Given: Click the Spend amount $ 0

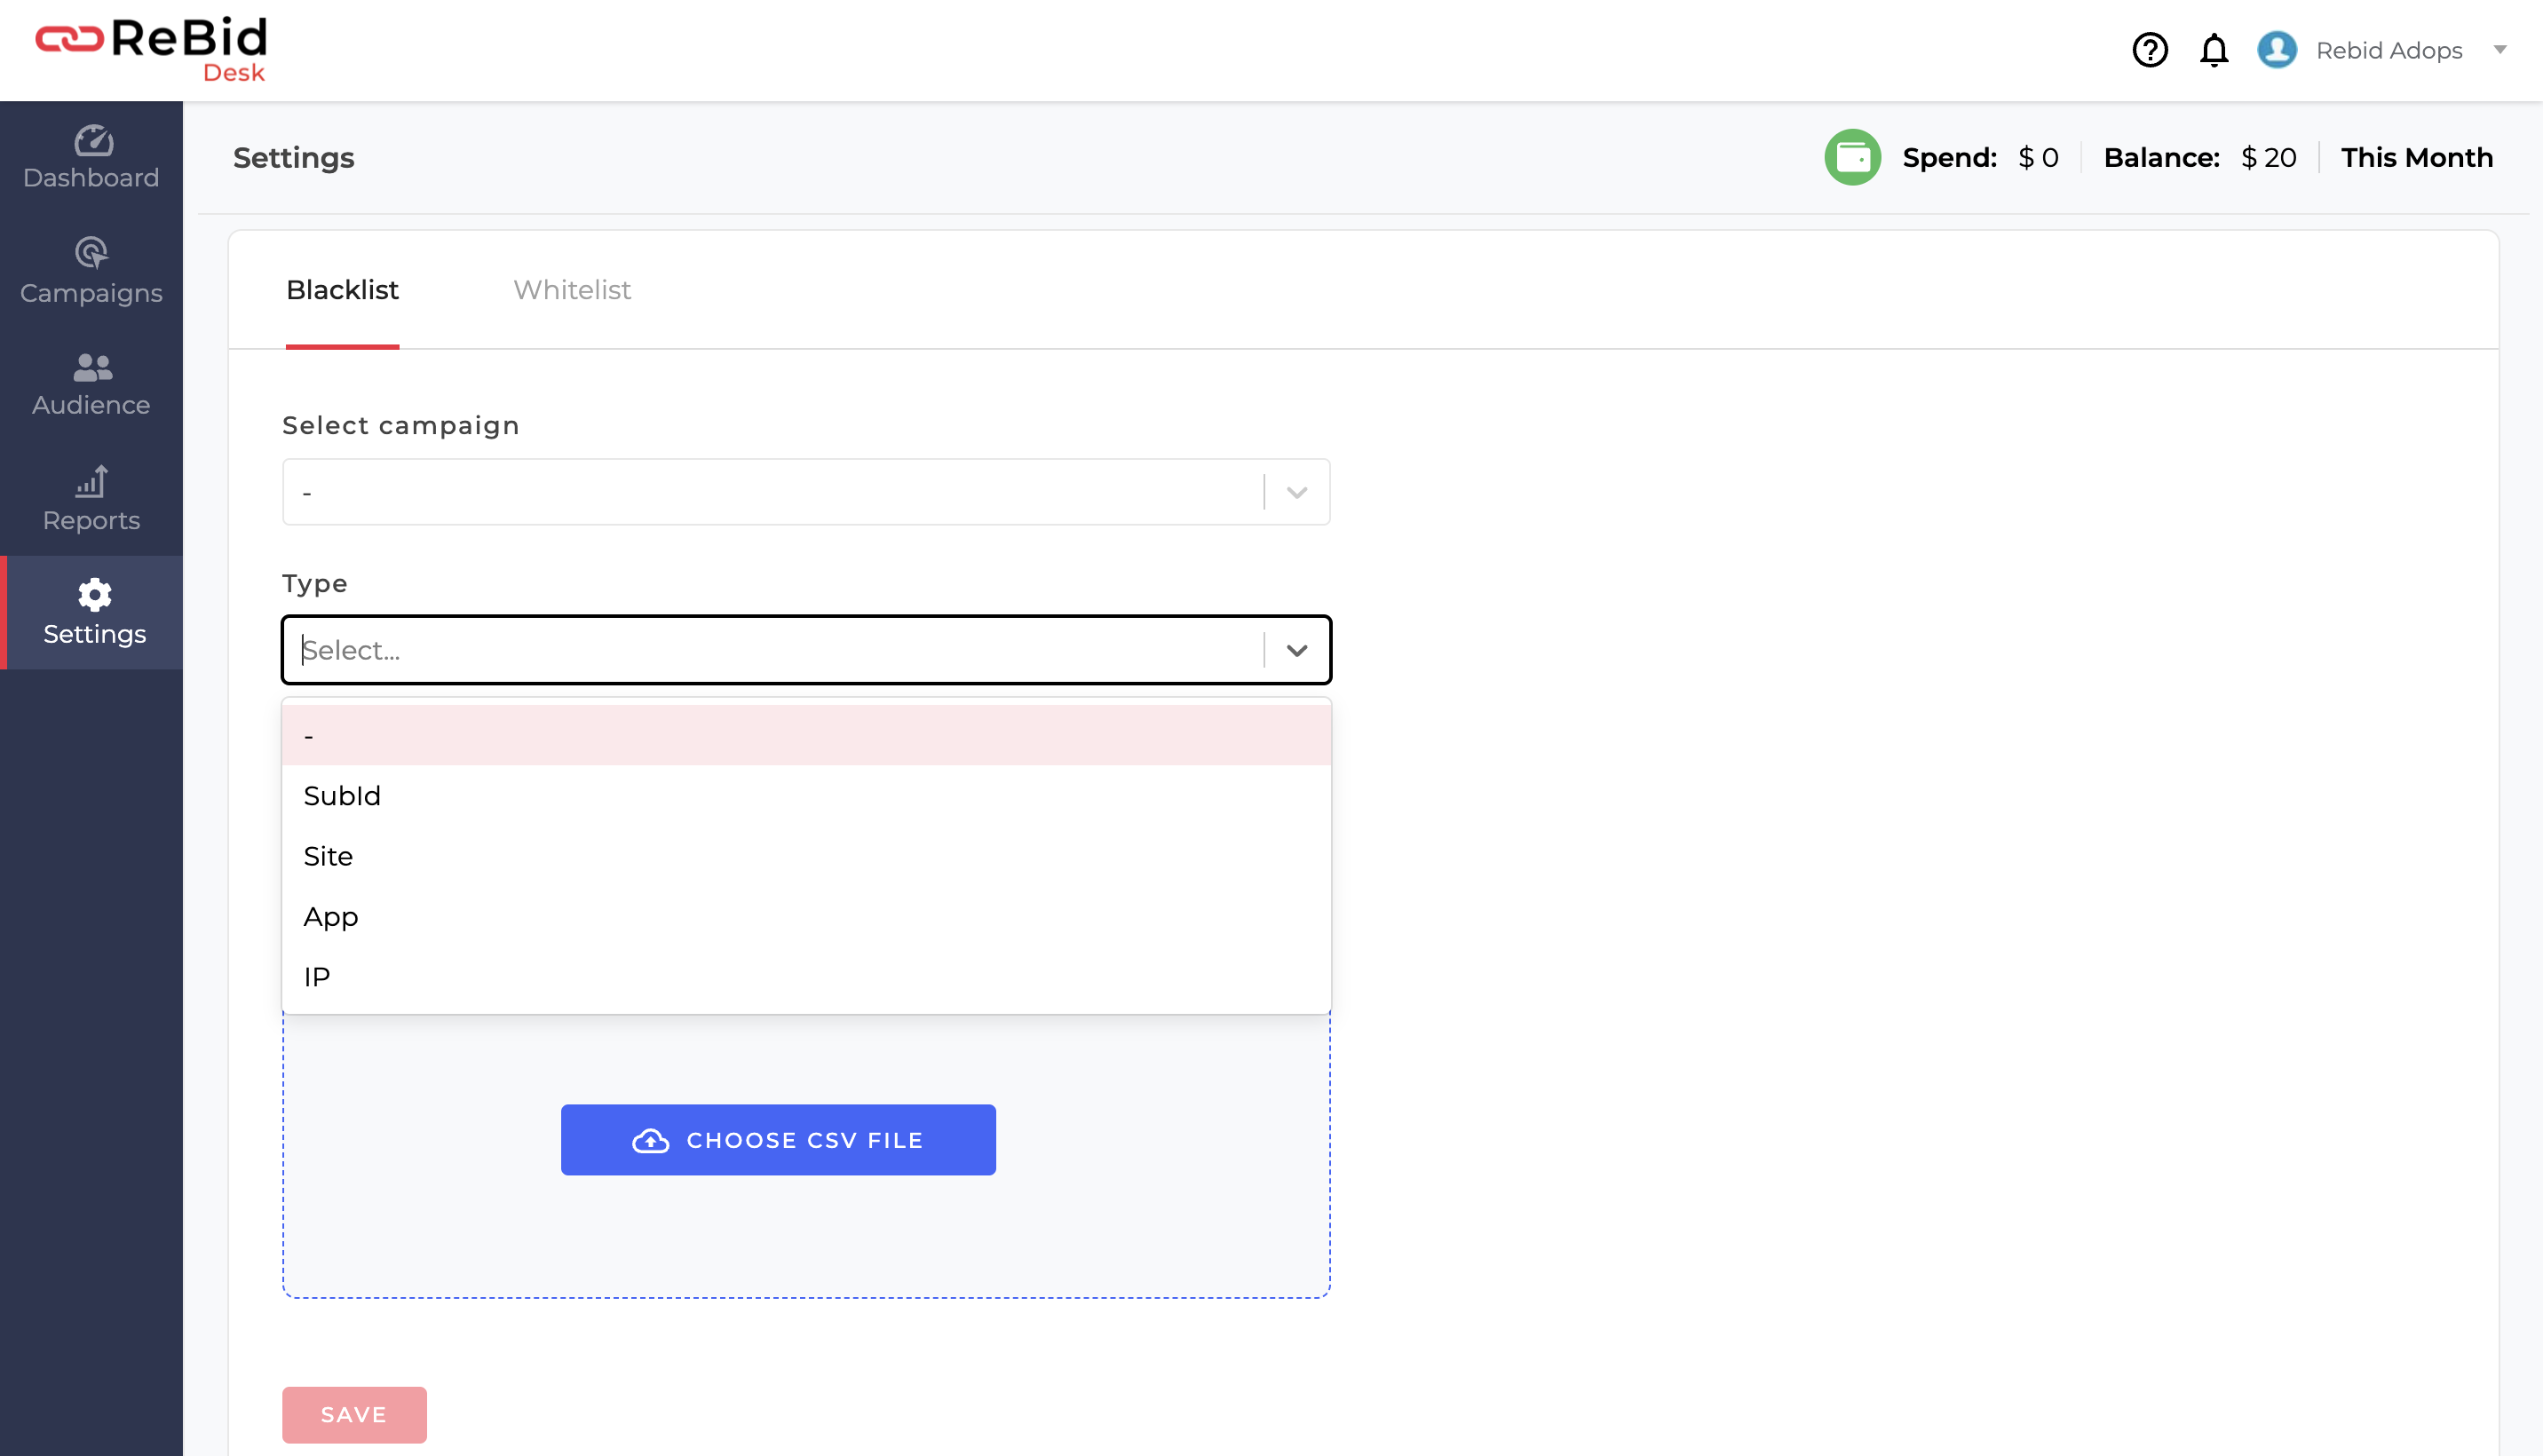Looking at the screenshot, I should pyautogui.click(x=2038, y=158).
